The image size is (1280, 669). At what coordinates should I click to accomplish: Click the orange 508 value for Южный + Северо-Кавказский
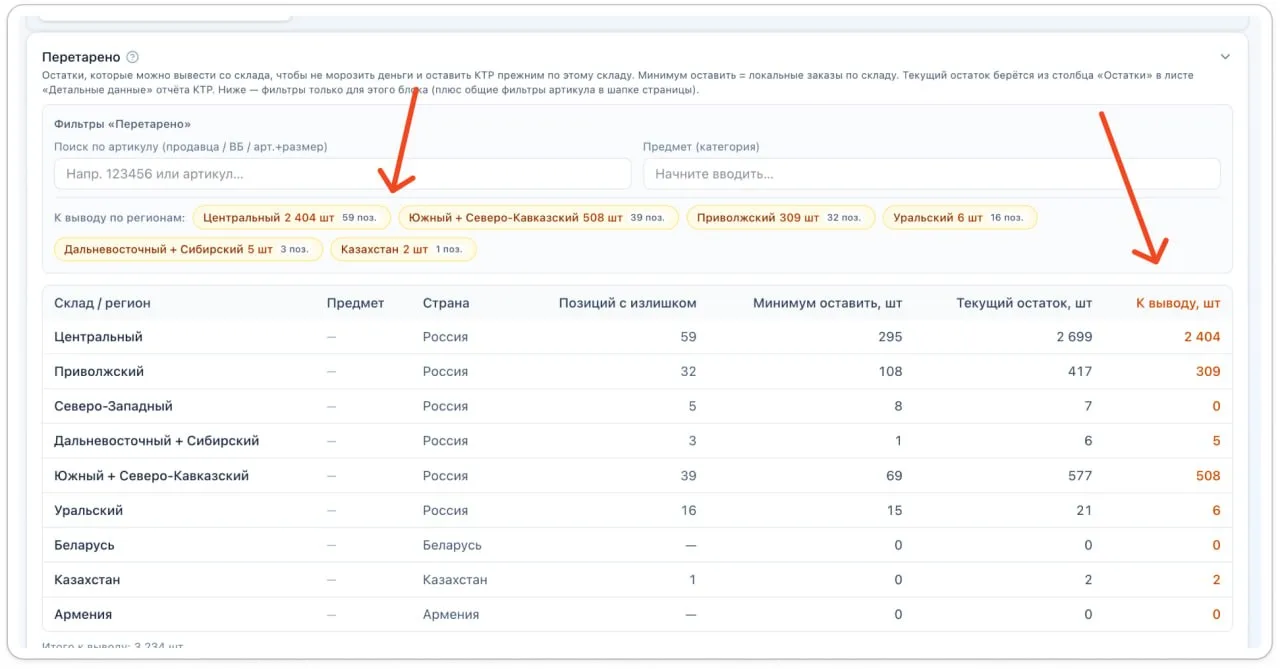[1207, 476]
